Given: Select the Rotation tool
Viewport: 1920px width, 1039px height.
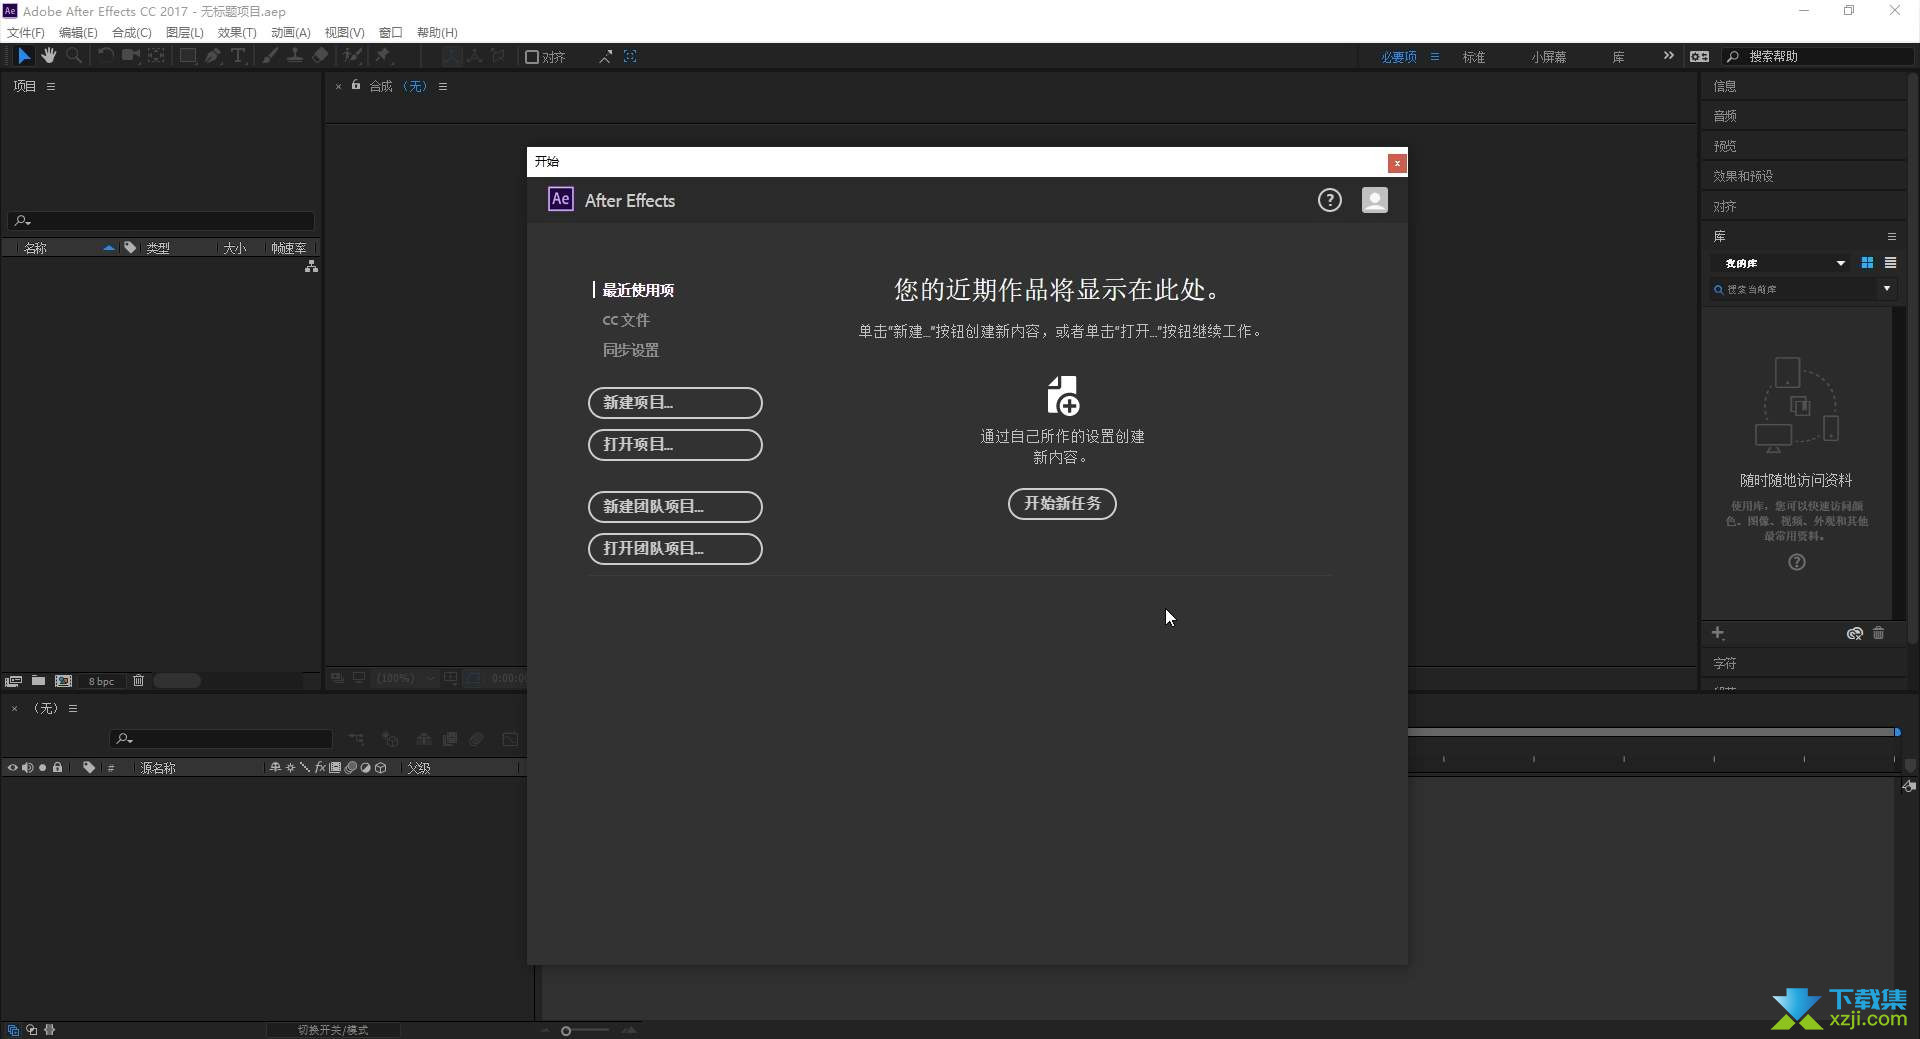Looking at the screenshot, I should point(105,56).
